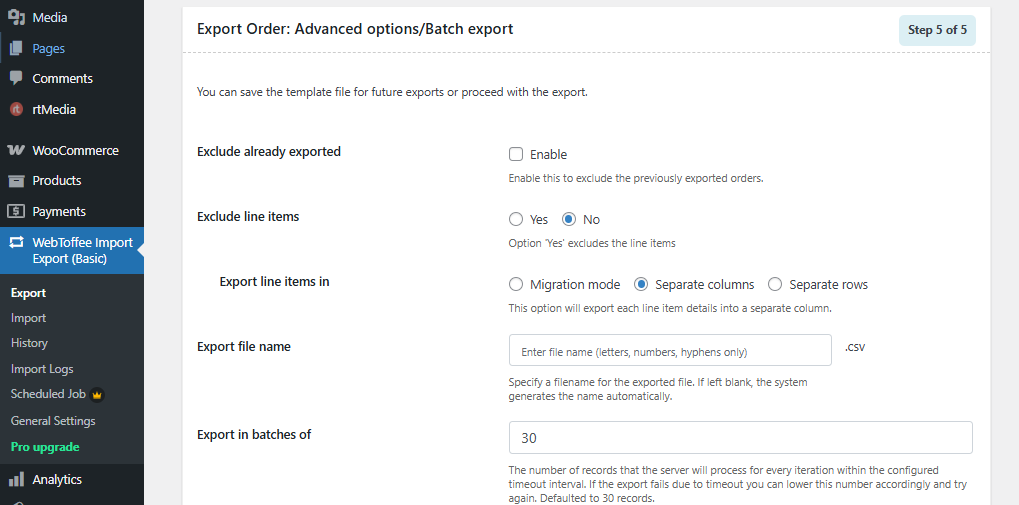Image resolution: width=1019 pixels, height=505 pixels.
Task: Select No for Exclude line items
Action: tap(569, 219)
